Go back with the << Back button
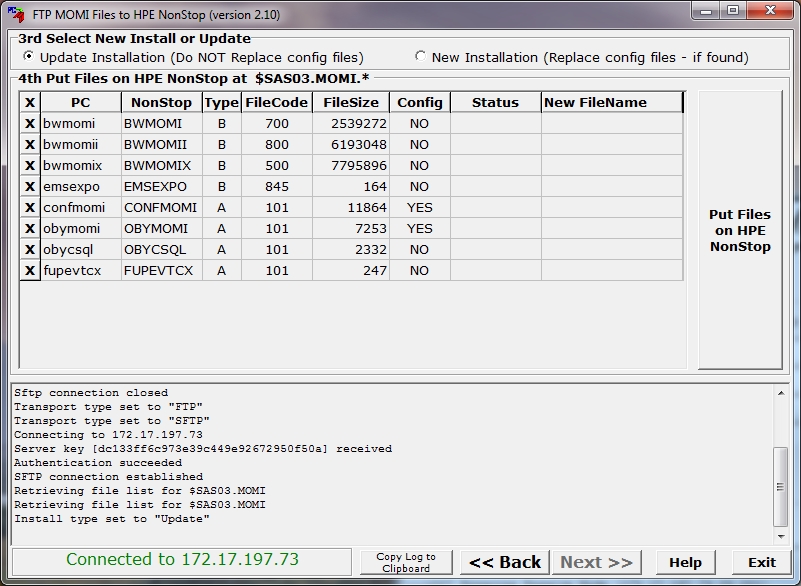The image size is (801, 586). tap(505, 562)
